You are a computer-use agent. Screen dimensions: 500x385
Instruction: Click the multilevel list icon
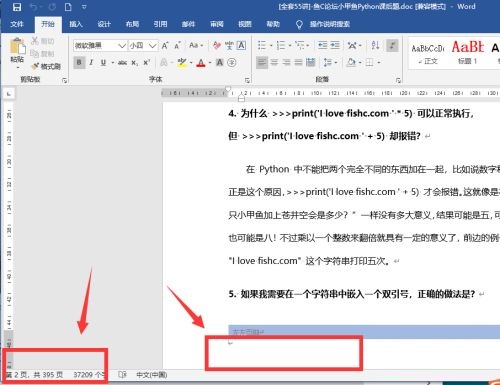(300, 45)
